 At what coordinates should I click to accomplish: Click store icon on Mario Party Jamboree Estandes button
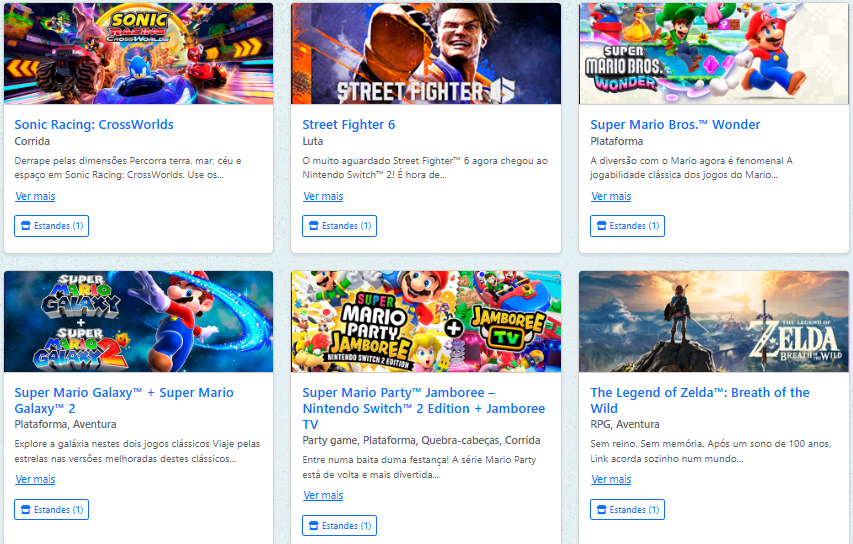point(314,526)
